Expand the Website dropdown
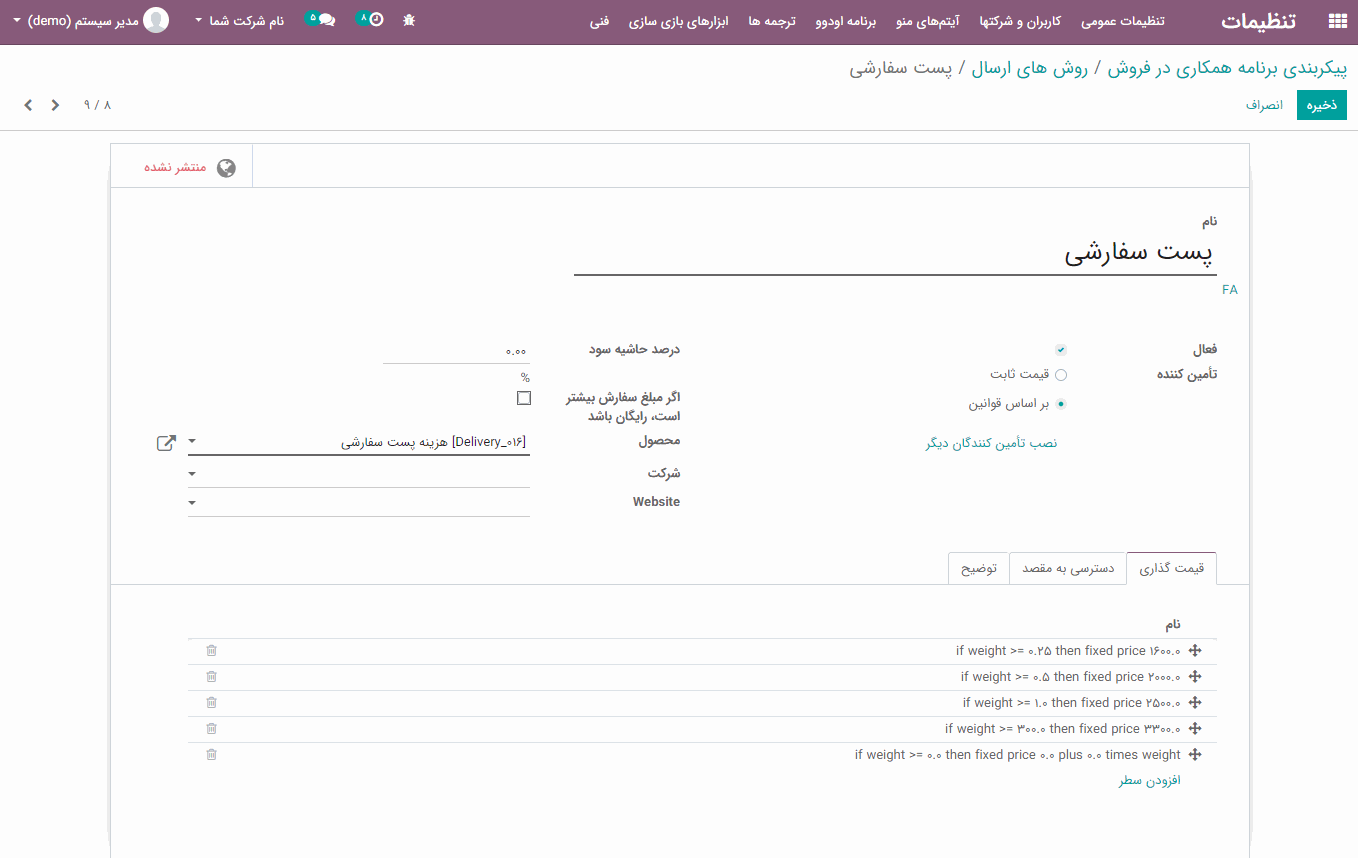 [x=193, y=503]
